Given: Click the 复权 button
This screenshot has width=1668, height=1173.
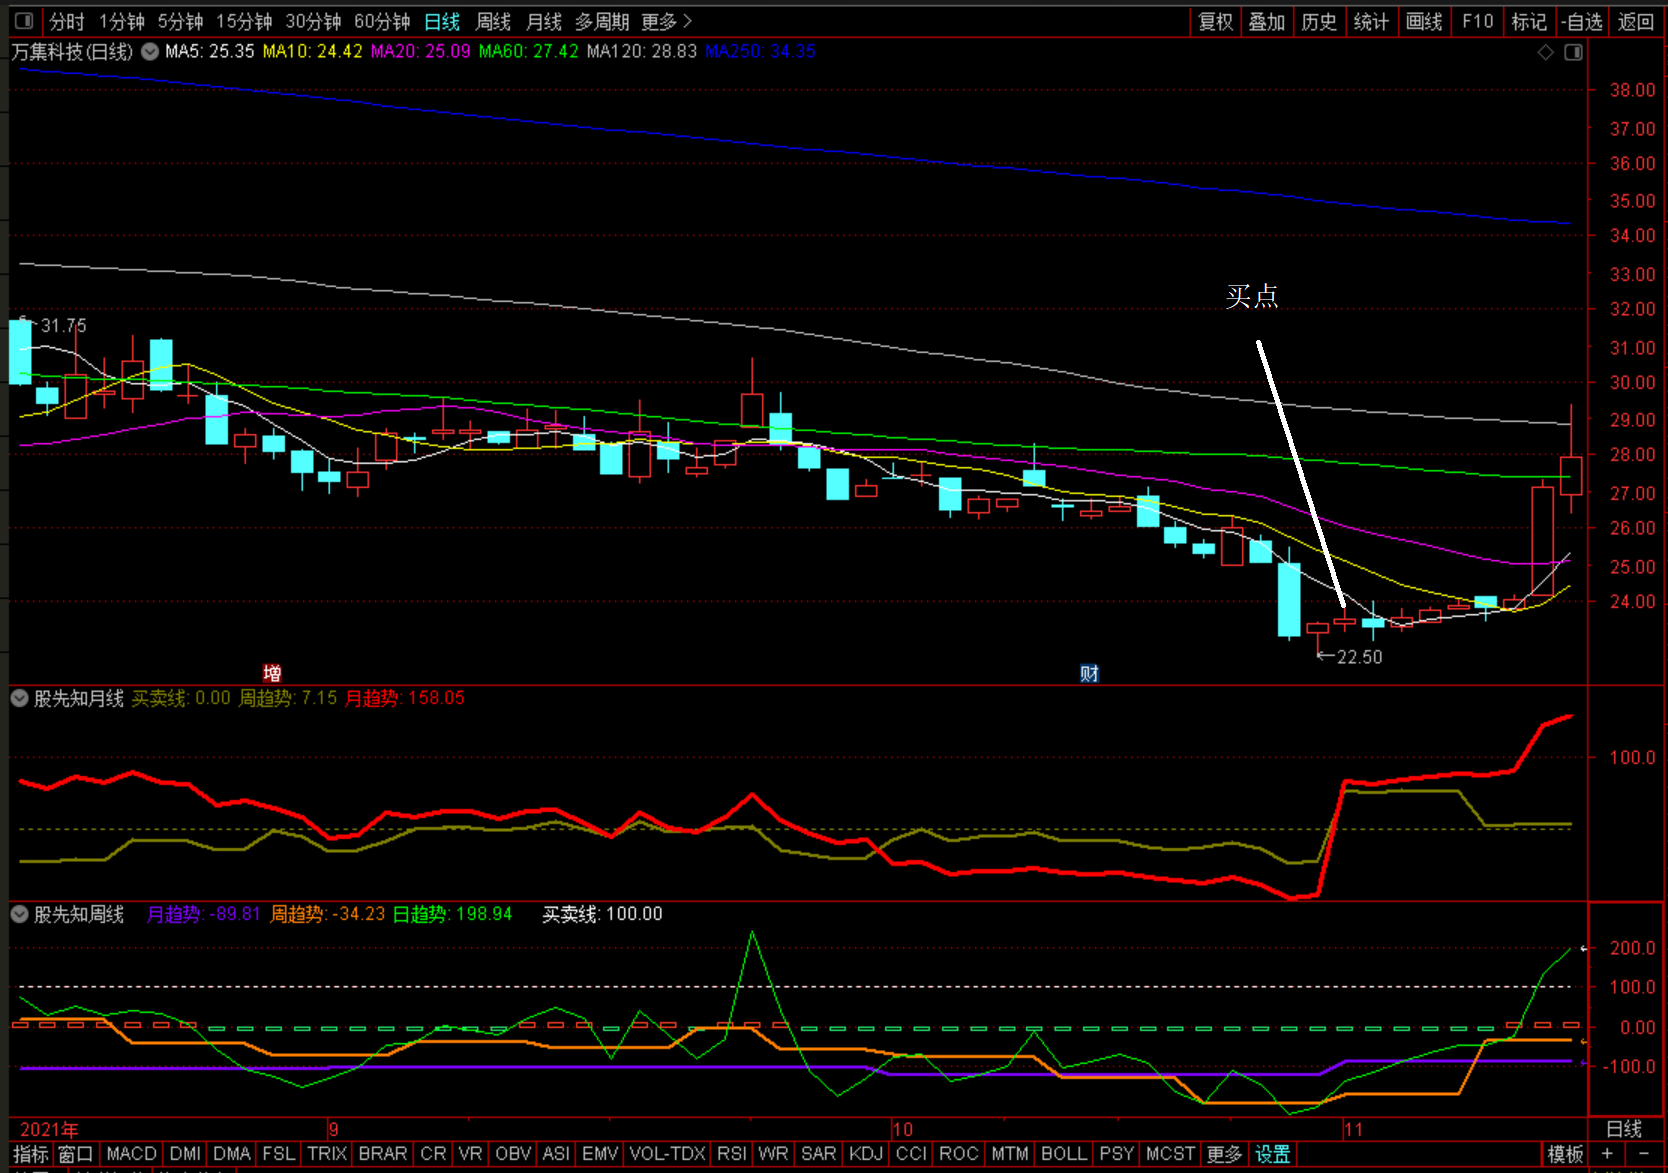Looking at the screenshot, I should 1216,21.
